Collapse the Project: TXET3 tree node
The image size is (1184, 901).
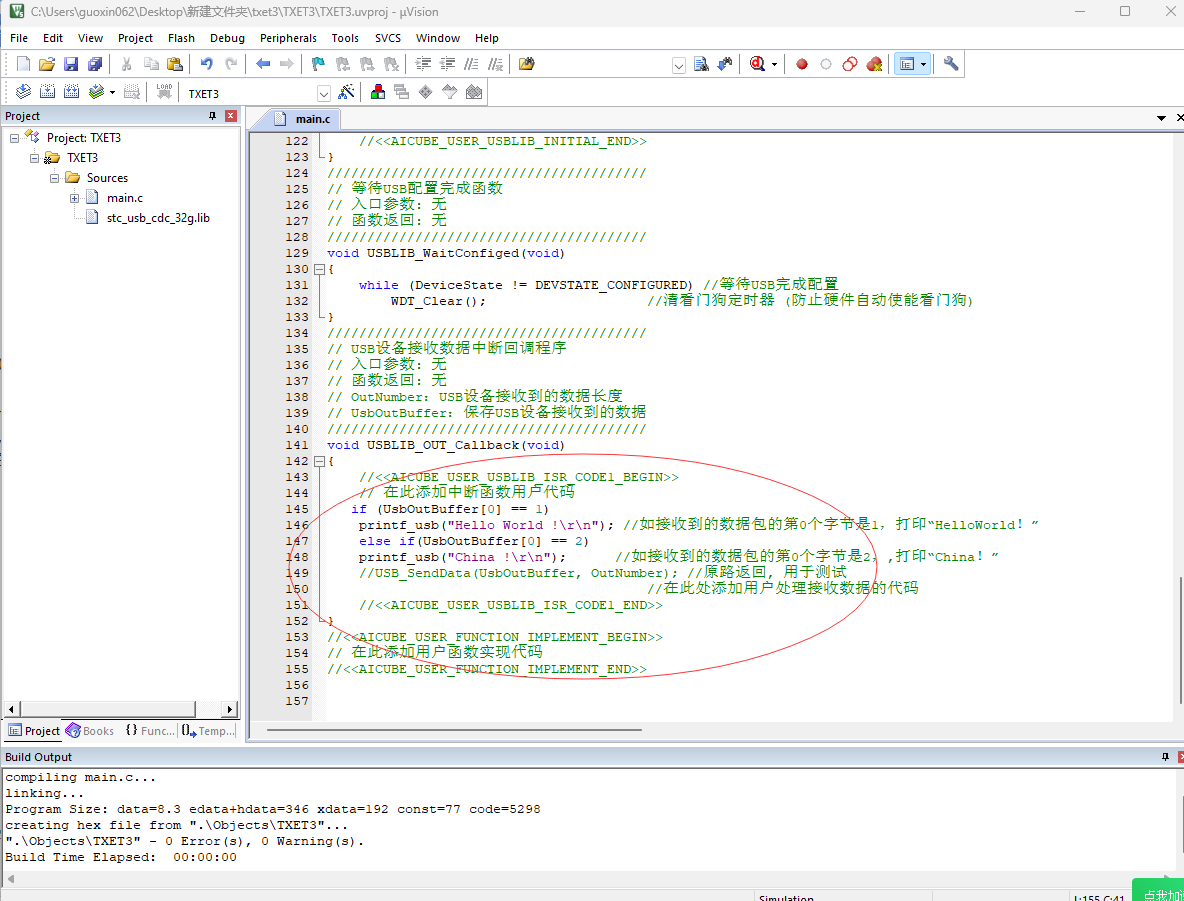click(14, 138)
